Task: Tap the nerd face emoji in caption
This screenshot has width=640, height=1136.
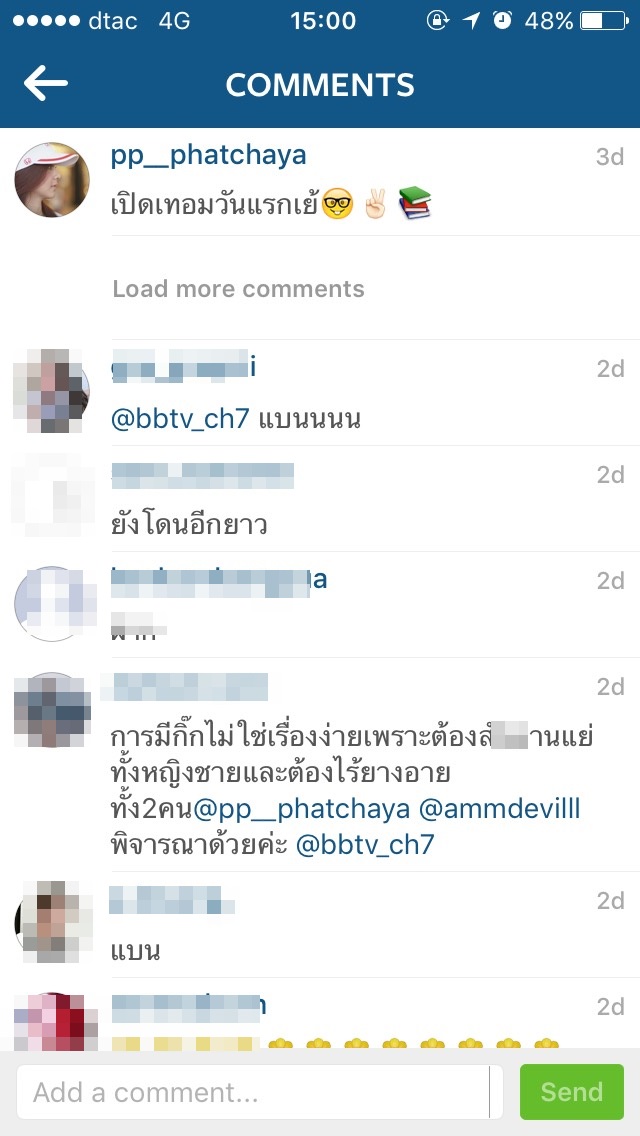Action: pyautogui.click(x=336, y=205)
